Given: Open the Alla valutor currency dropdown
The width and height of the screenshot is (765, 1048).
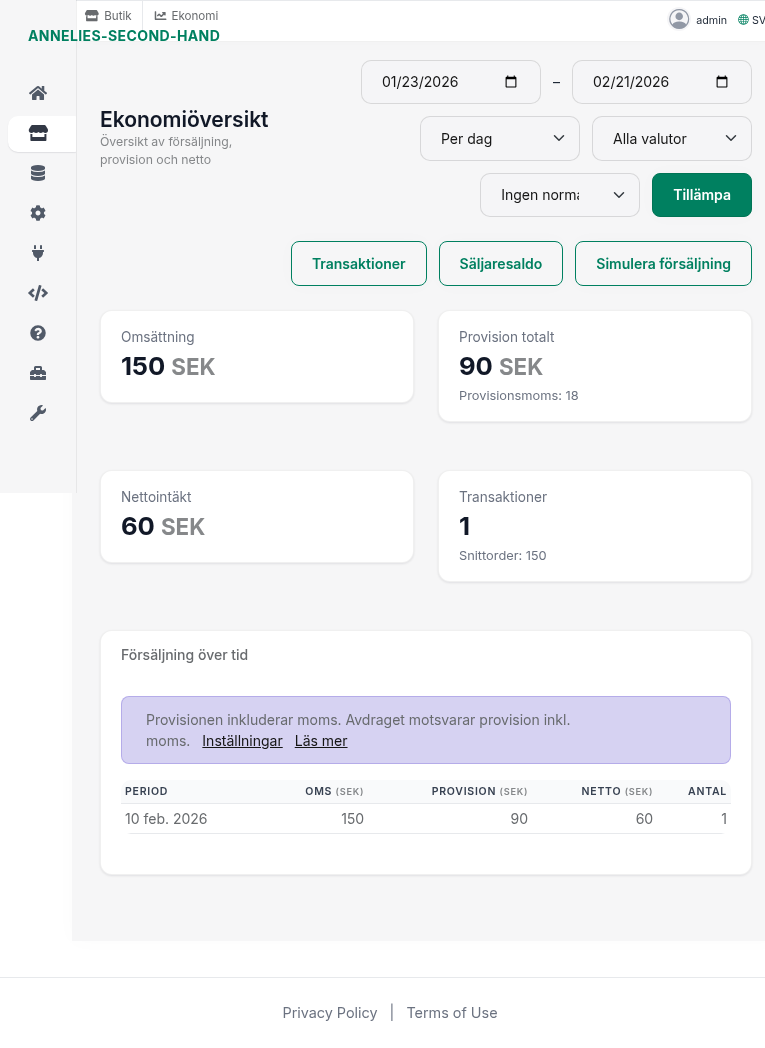Looking at the screenshot, I should click(x=671, y=138).
